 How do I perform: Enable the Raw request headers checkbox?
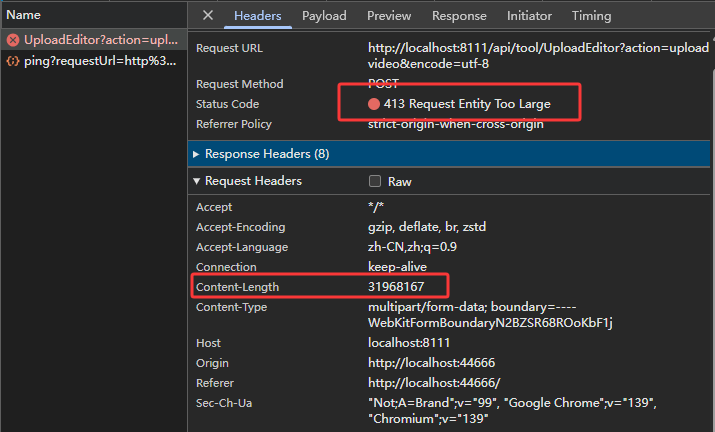[376, 182]
